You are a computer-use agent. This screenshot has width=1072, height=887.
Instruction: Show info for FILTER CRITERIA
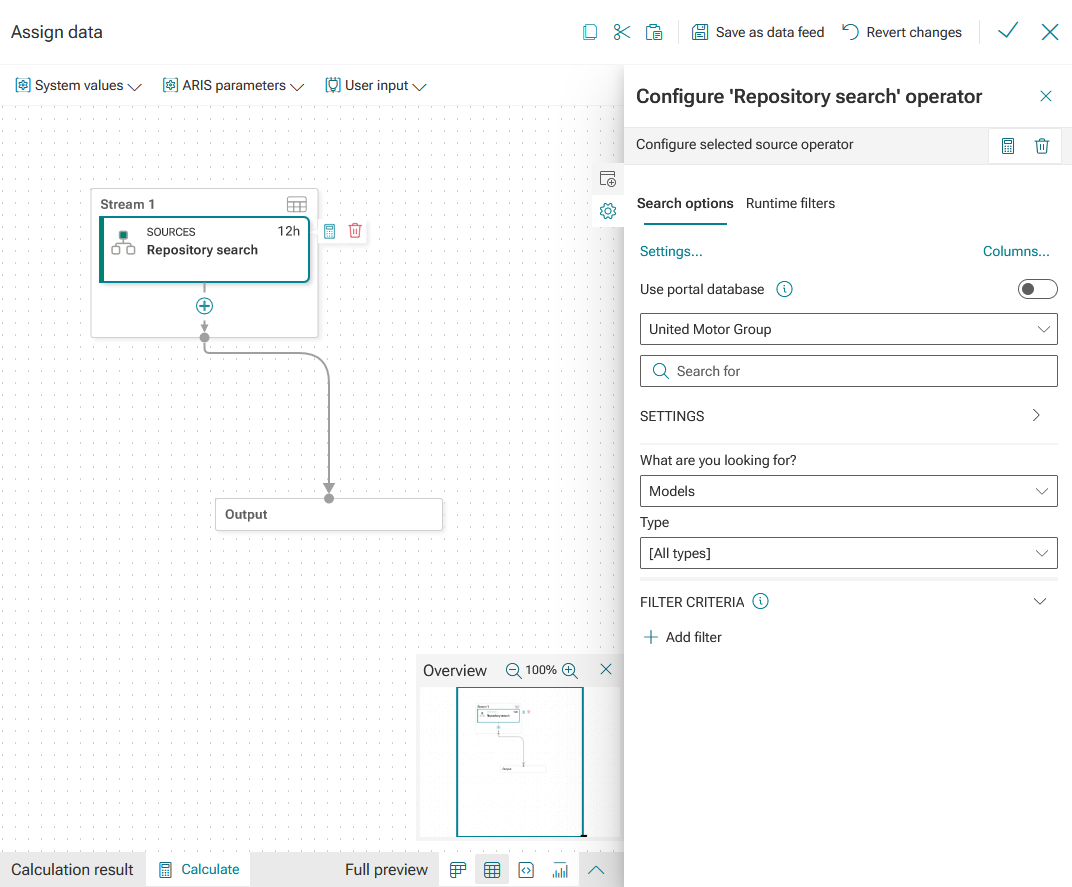(x=760, y=601)
